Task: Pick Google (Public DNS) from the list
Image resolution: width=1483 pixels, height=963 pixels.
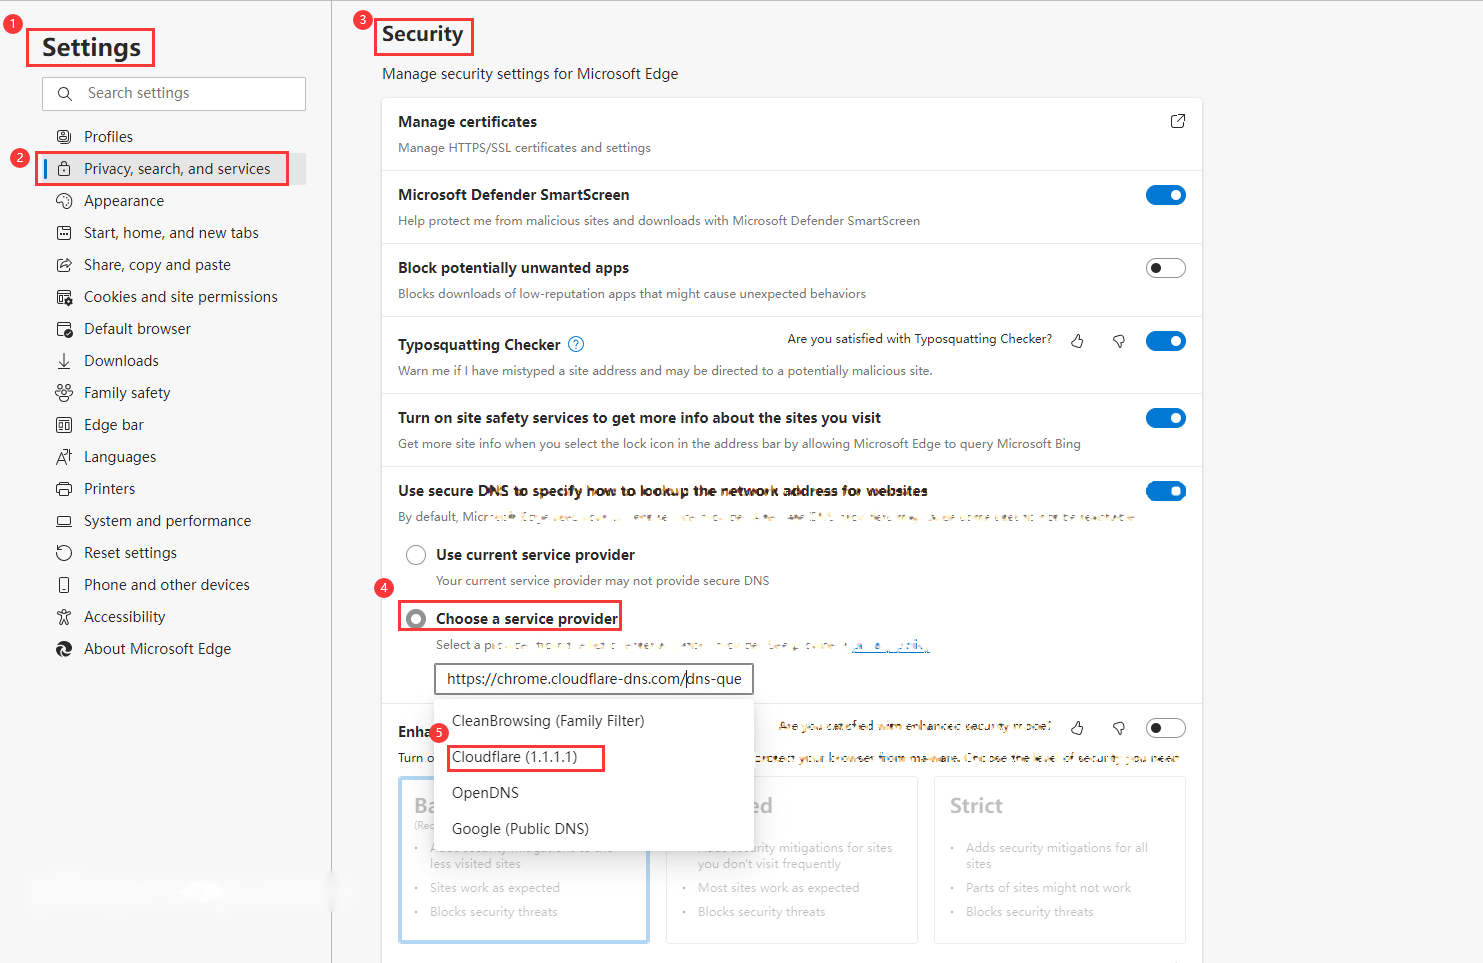Action: tap(594, 829)
